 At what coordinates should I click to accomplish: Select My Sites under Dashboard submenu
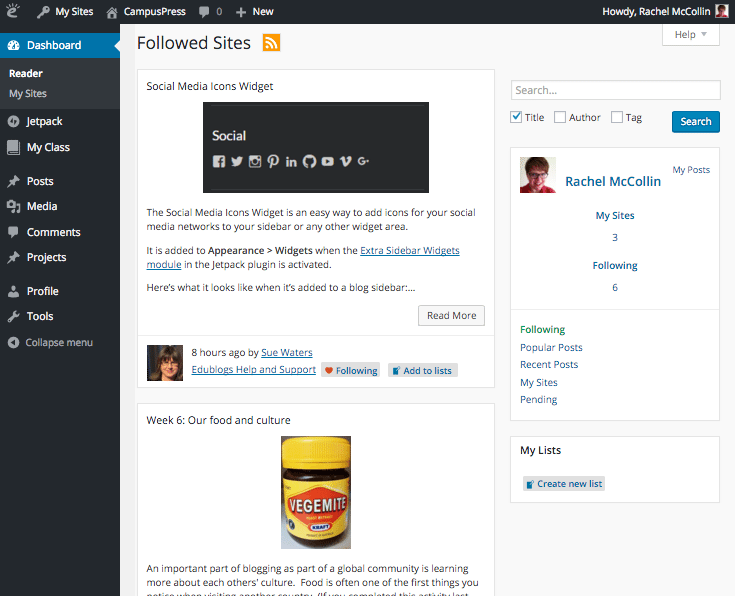tap(28, 94)
